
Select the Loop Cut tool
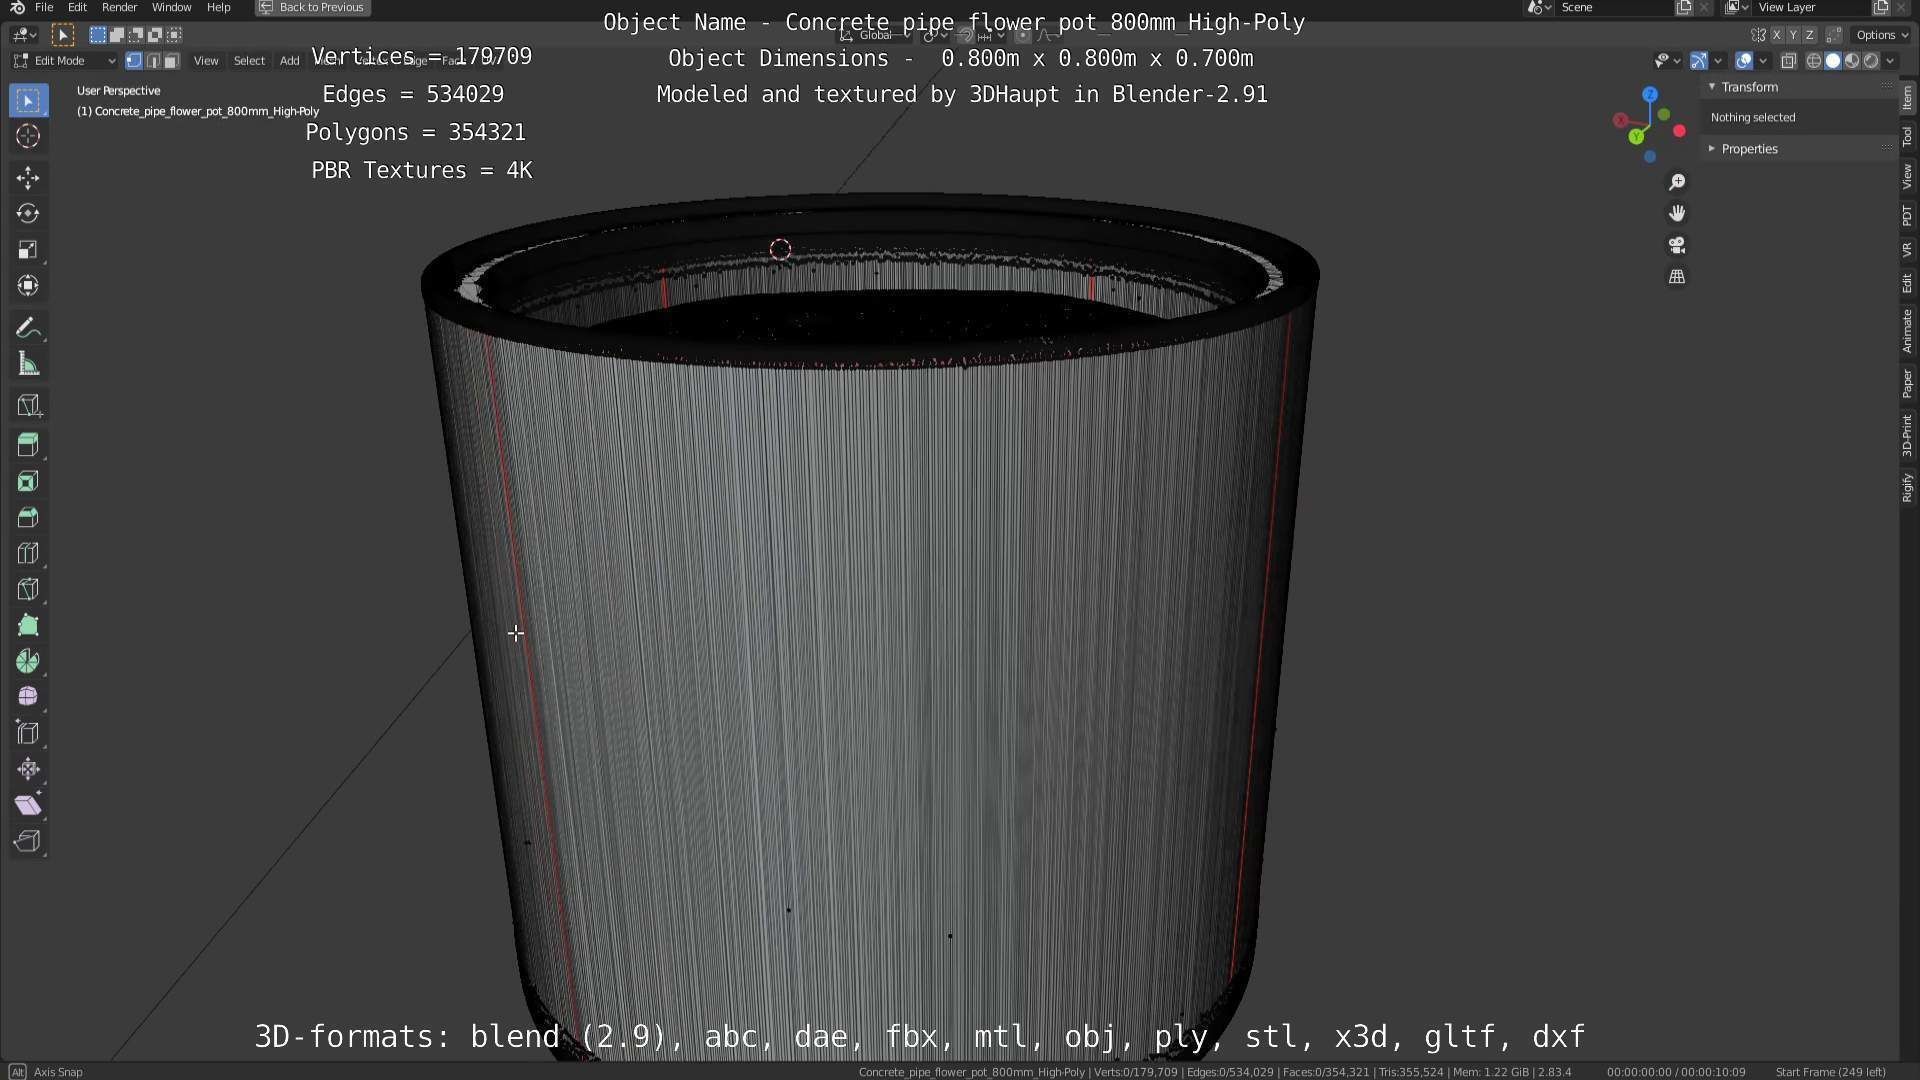tap(28, 554)
